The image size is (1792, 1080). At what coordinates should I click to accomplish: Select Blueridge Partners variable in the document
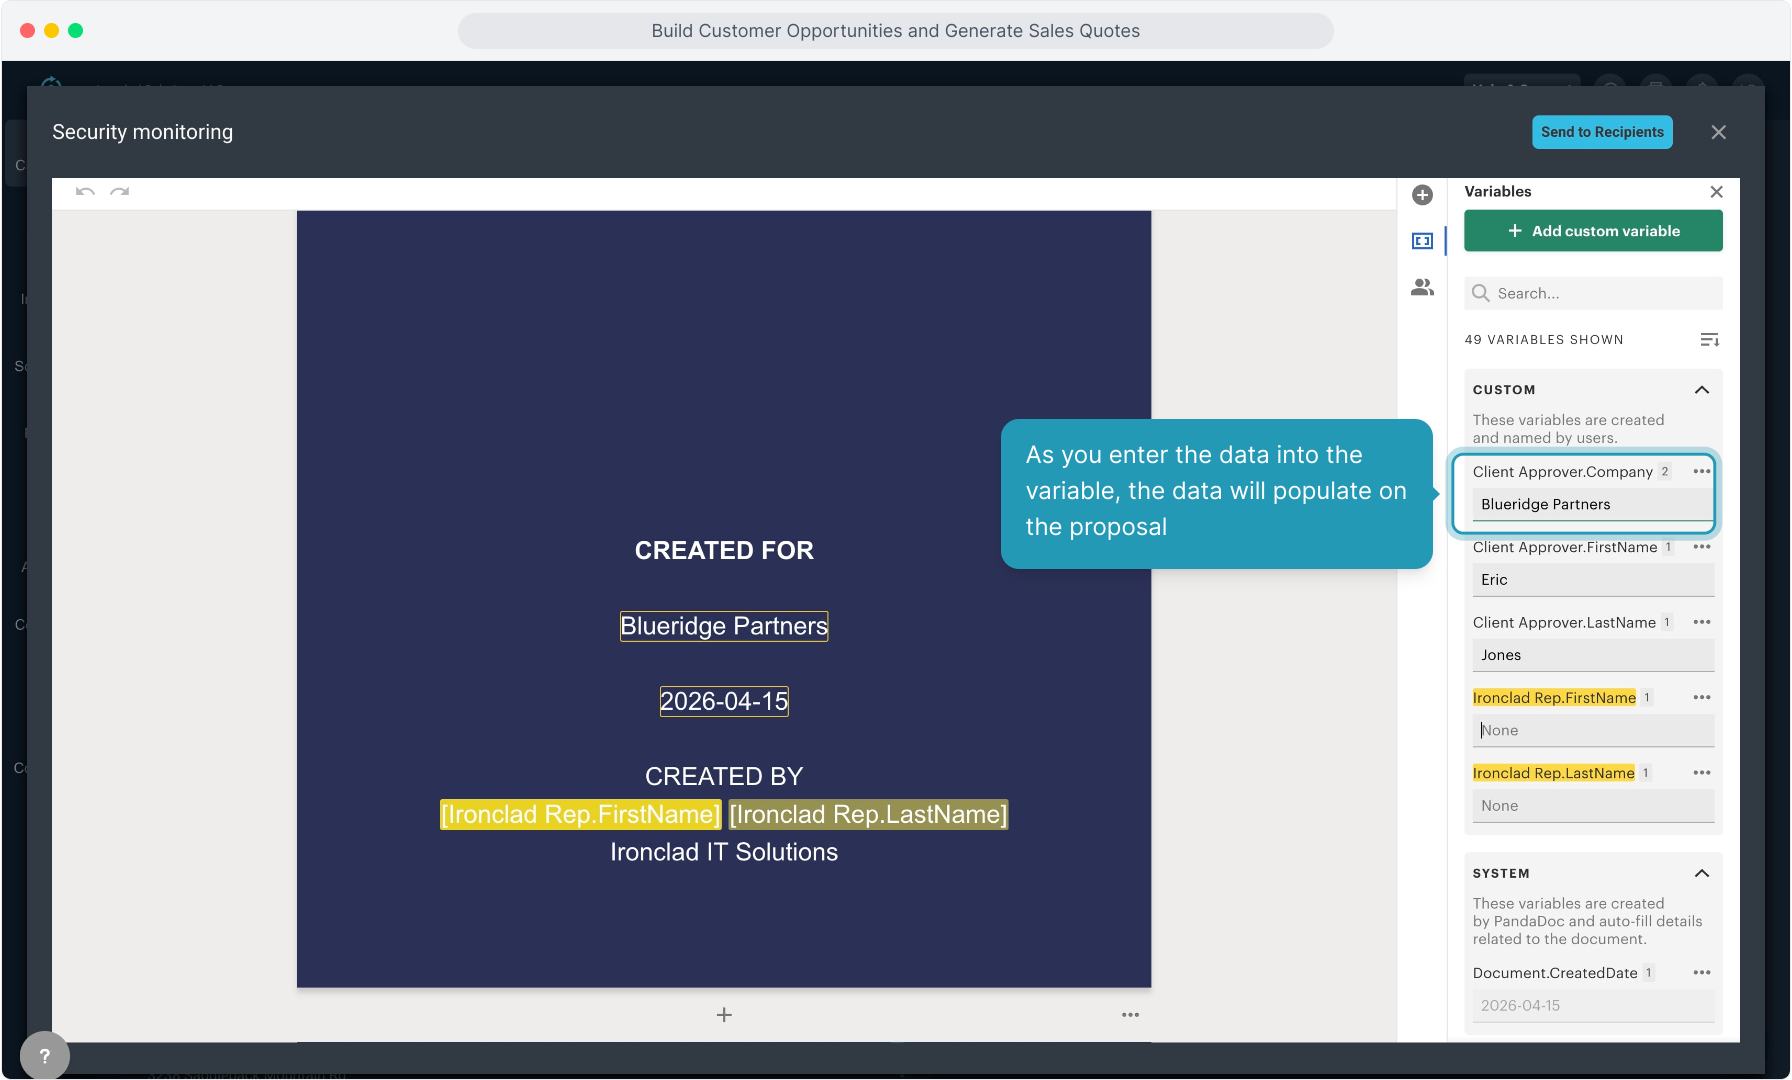coord(724,626)
